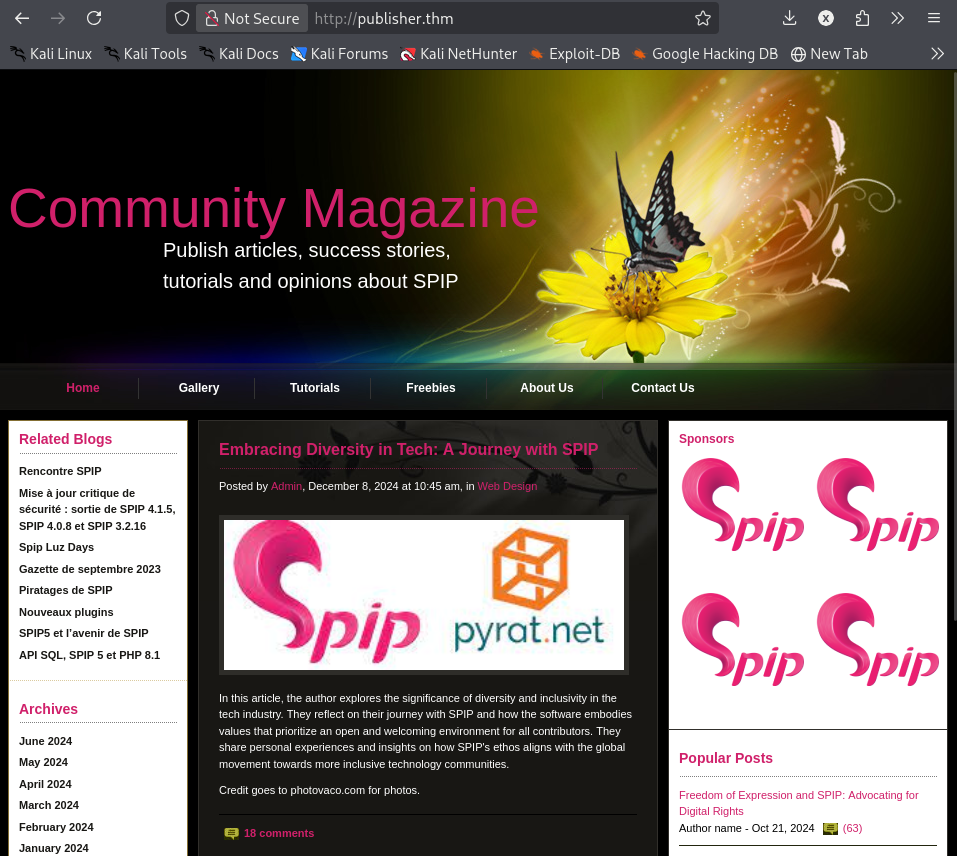Expand more tools via toolbar chevrons
The image size is (957, 856).
coord(897,18)
